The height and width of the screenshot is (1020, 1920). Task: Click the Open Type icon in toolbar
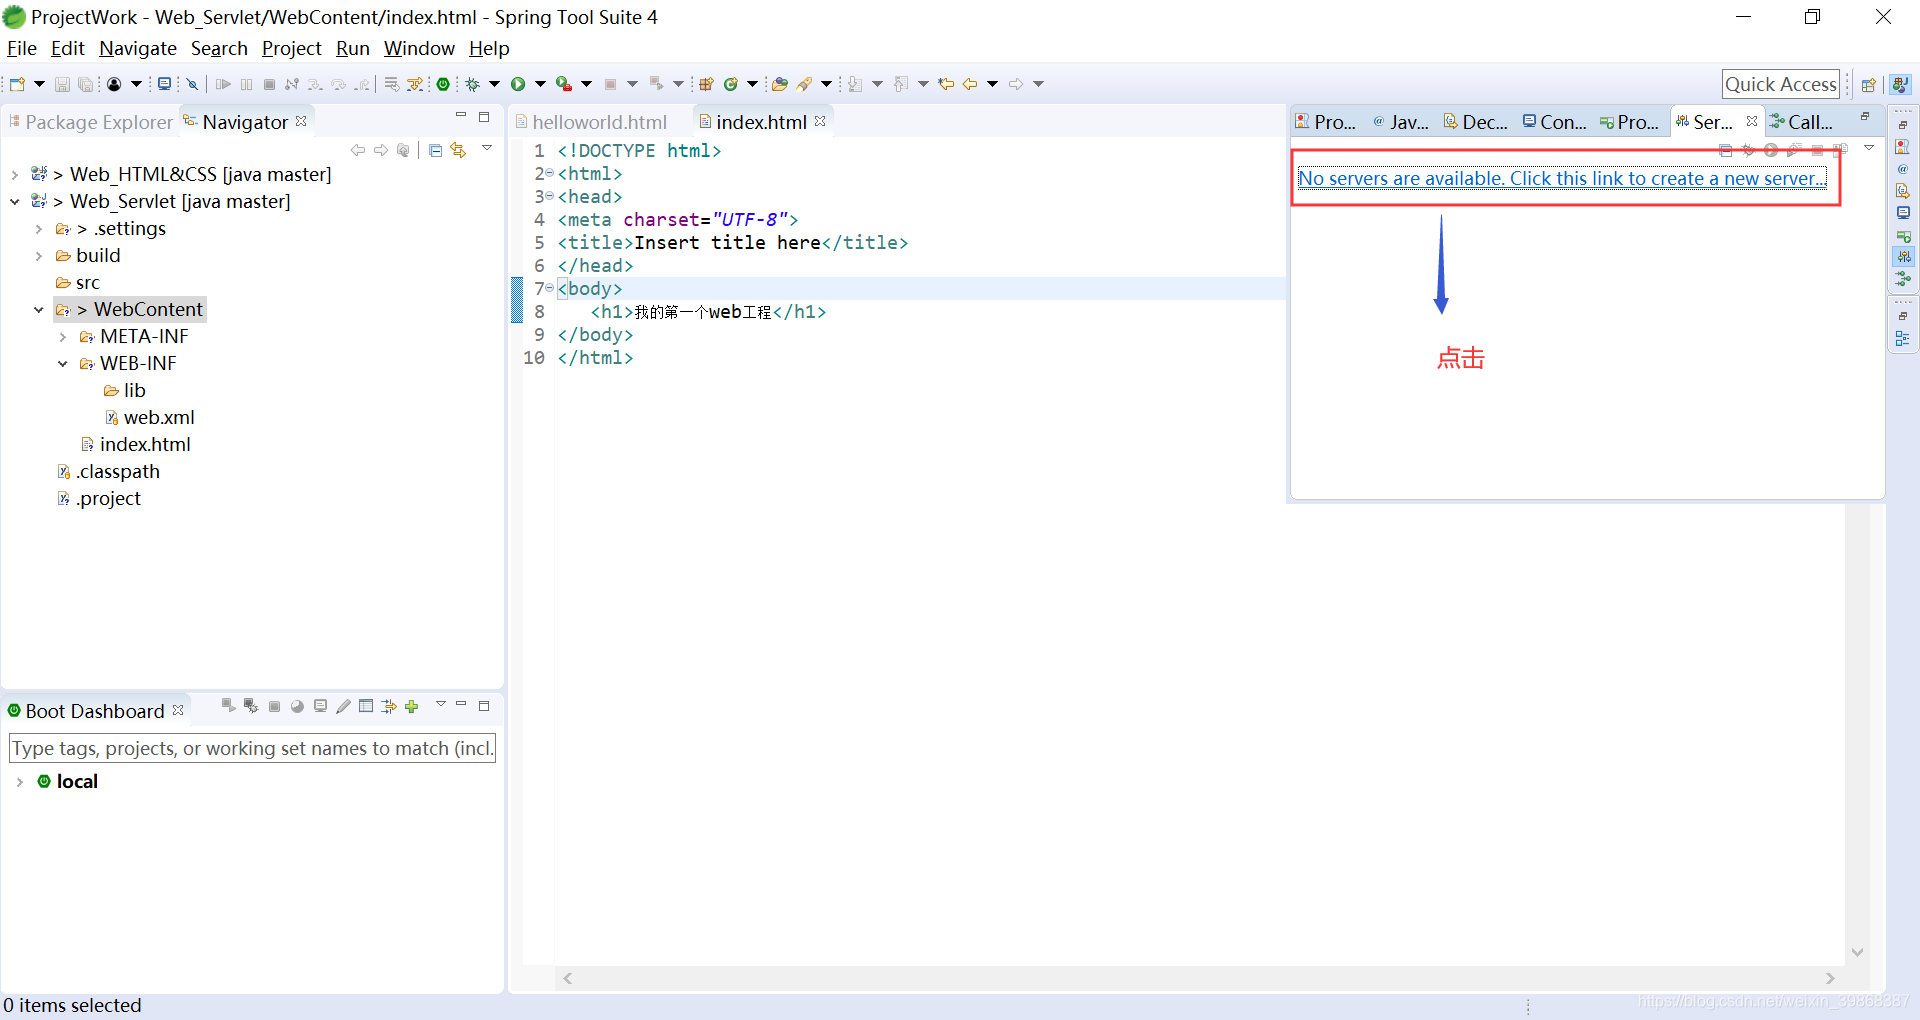click(x=779, y=84)
